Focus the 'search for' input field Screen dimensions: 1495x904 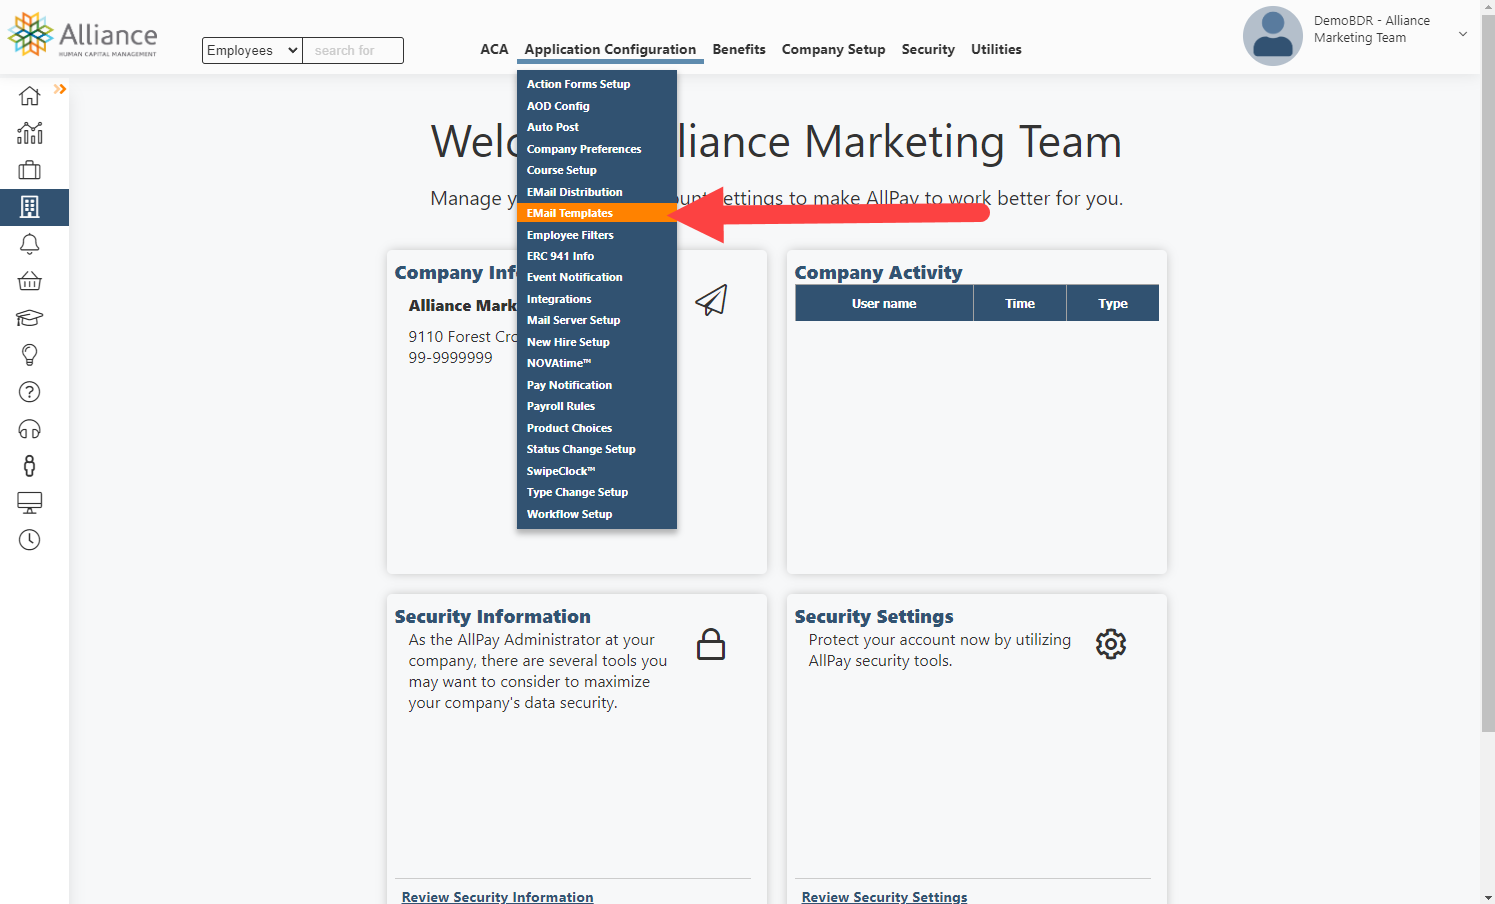(353, 50)
